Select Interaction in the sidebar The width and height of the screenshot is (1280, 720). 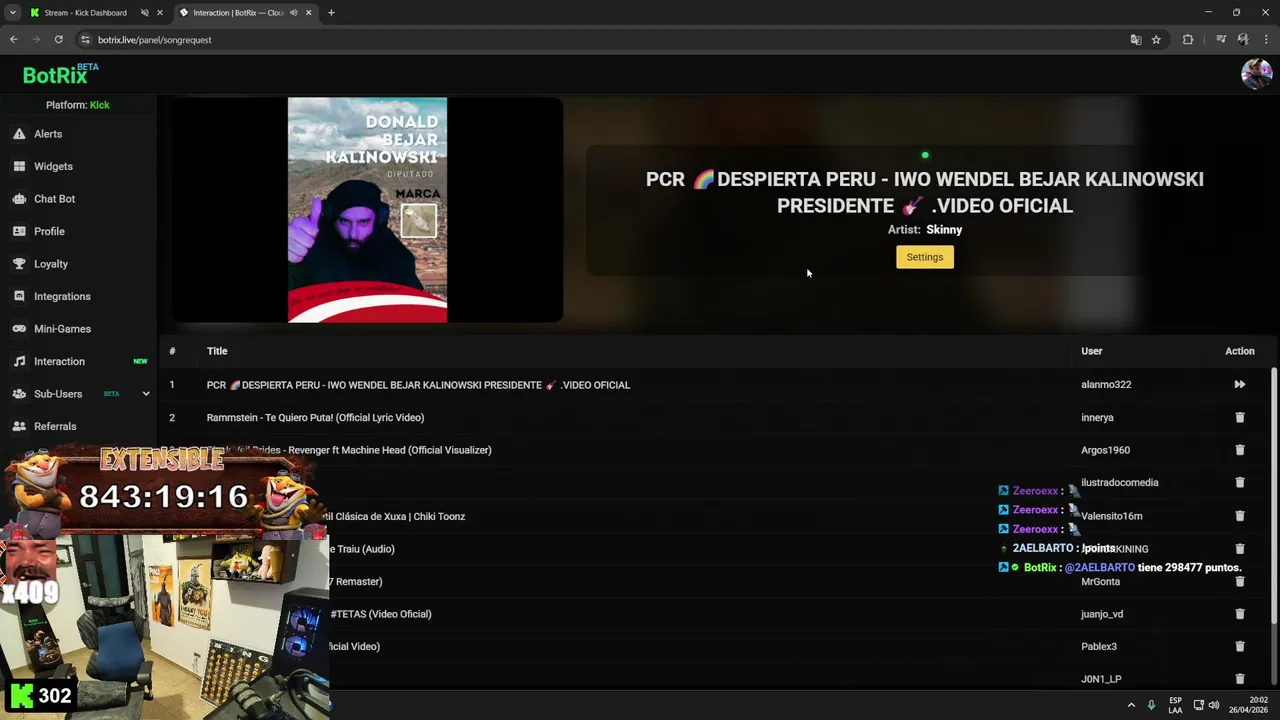(59, 361)
